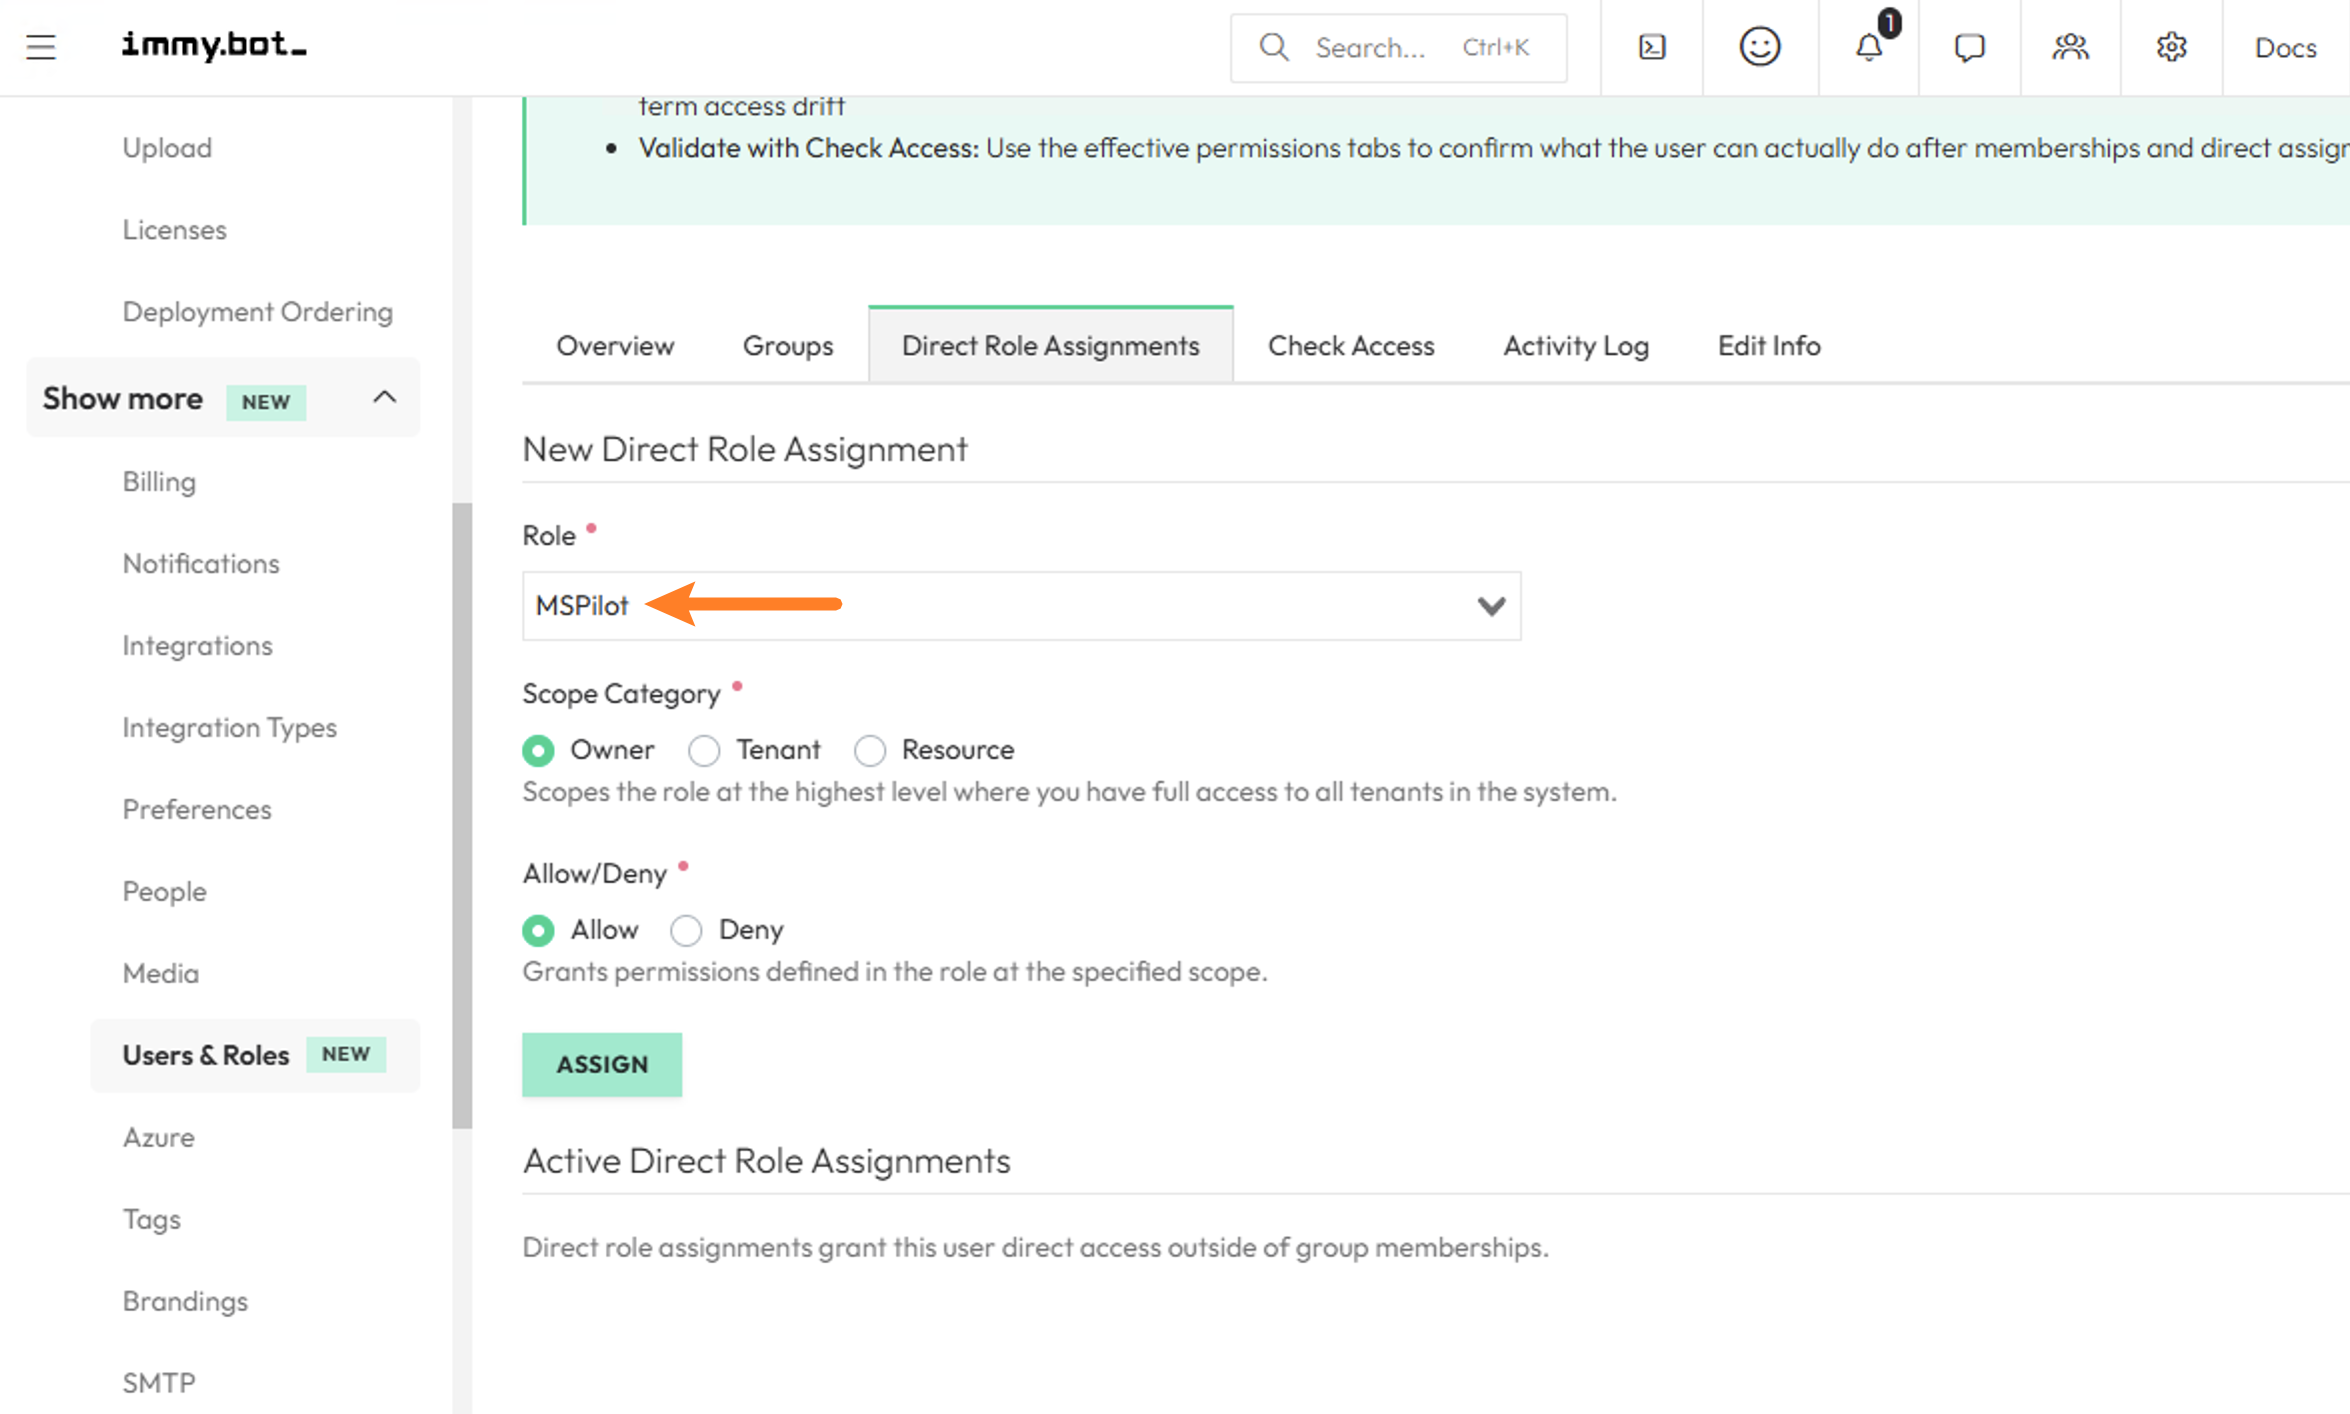Select the Resource scope category
Viewport: 2350px width, 1414px height.
870,750
